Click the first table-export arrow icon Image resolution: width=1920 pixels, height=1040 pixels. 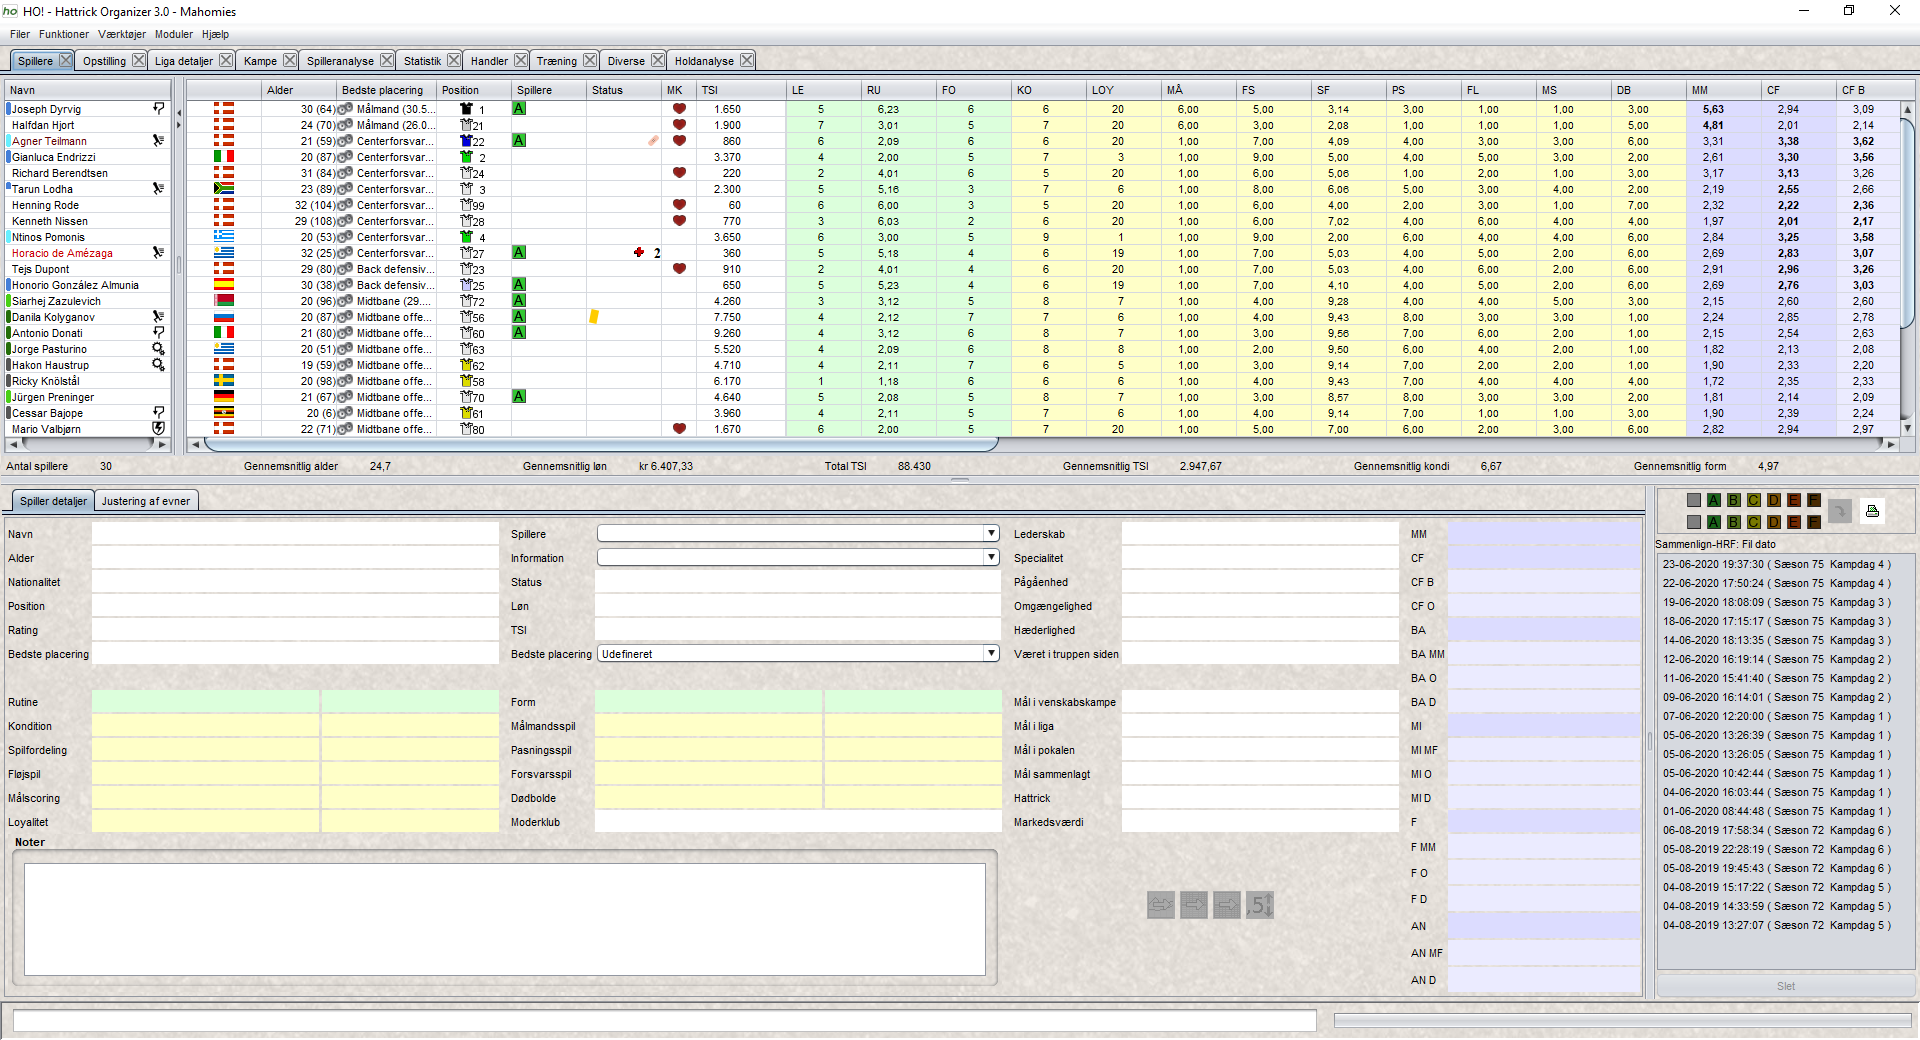[1194, 906]
